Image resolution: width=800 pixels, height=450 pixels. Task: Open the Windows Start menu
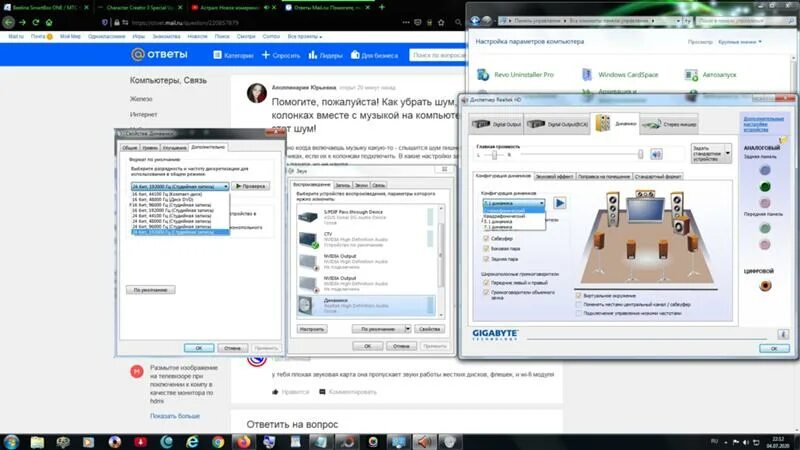tap(11, 442)
